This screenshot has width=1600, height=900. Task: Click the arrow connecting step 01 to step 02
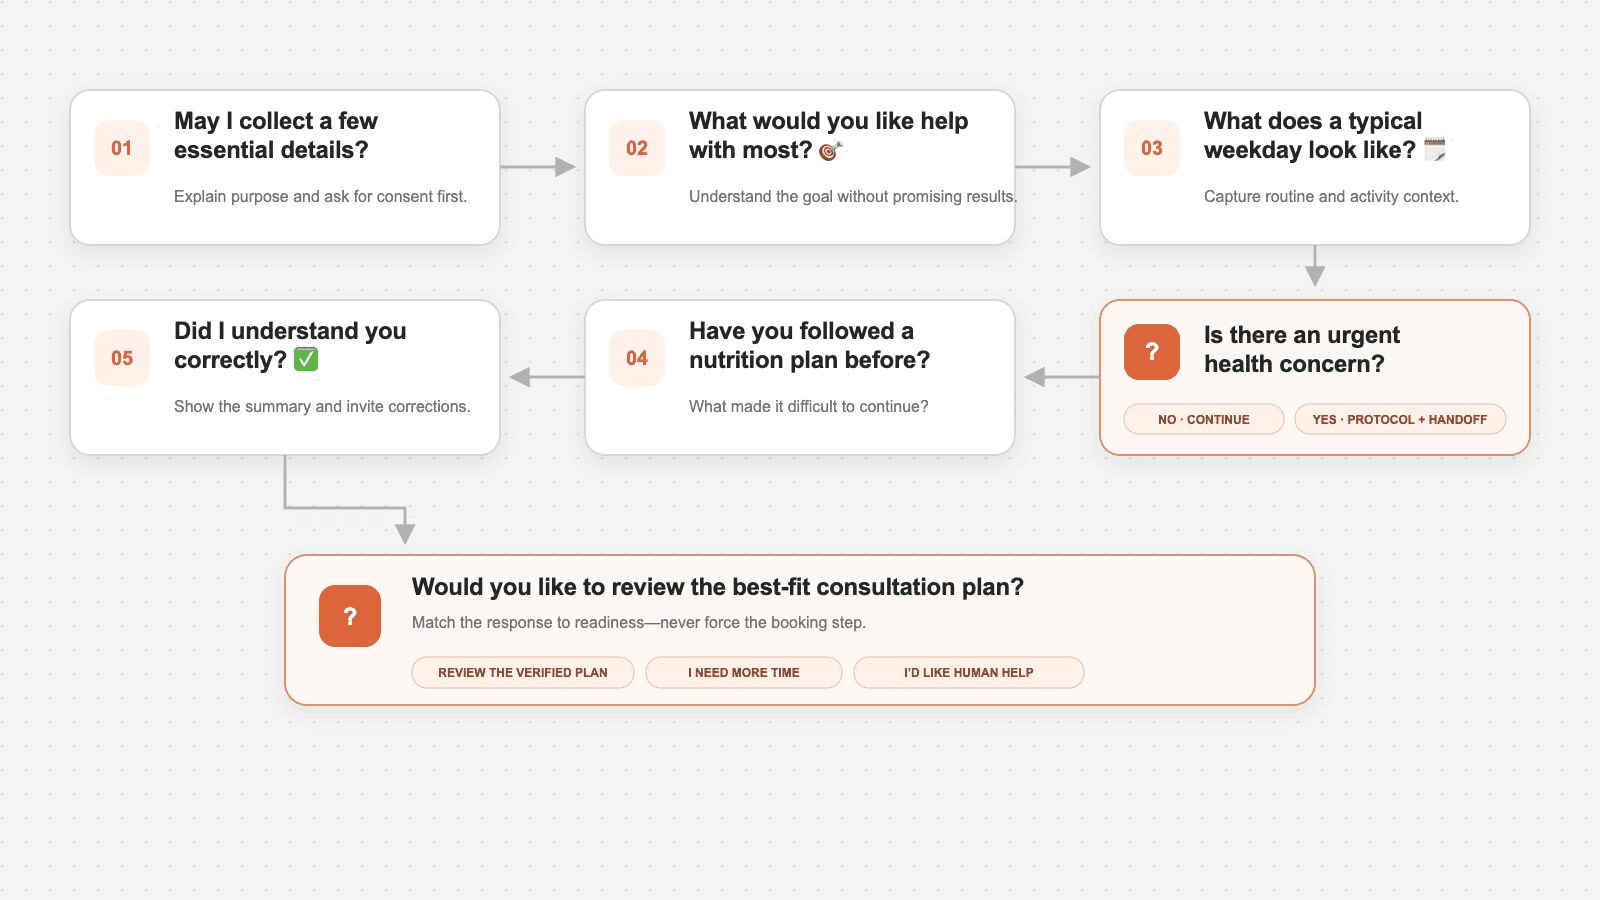point(538,167)
